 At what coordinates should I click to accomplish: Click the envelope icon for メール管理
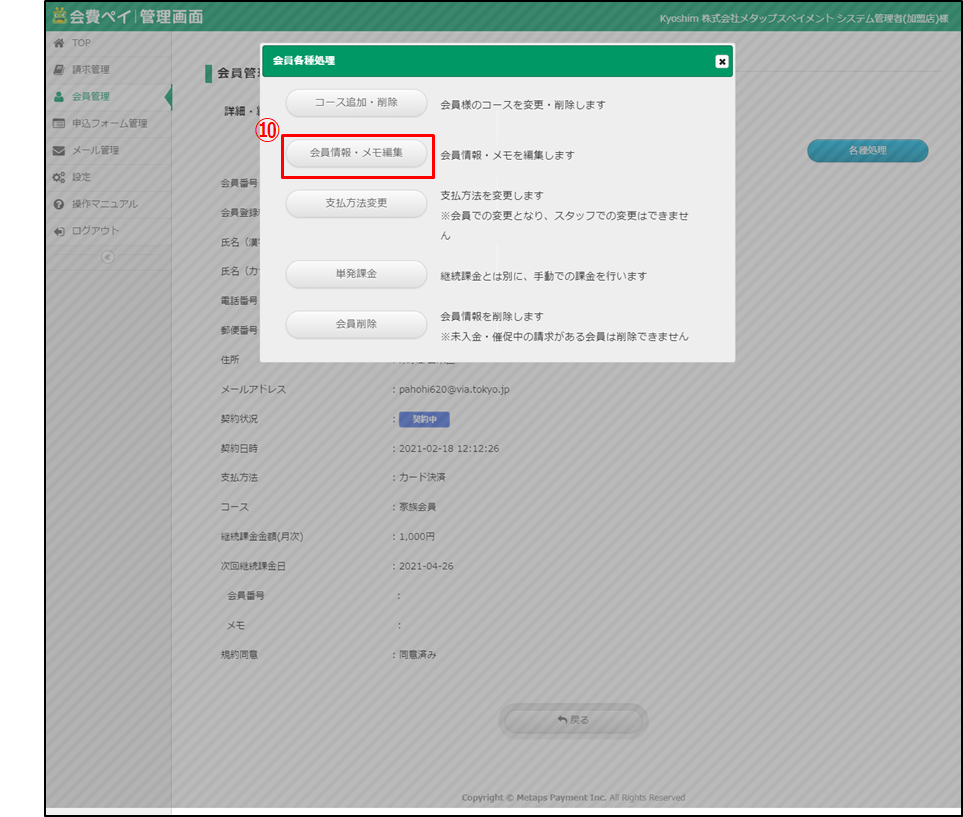tap(59, 151)
